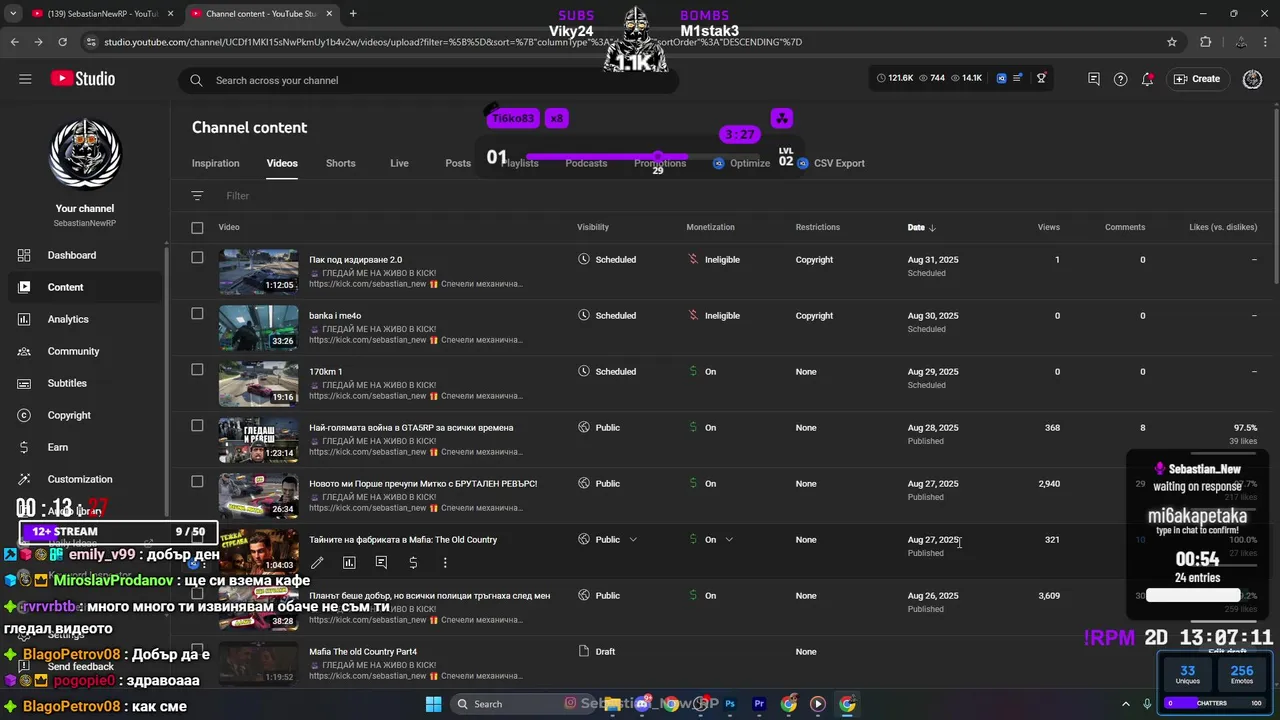Click the search magnifier icon
This screenshot has height=720, width=1280.
click(196, 80)
